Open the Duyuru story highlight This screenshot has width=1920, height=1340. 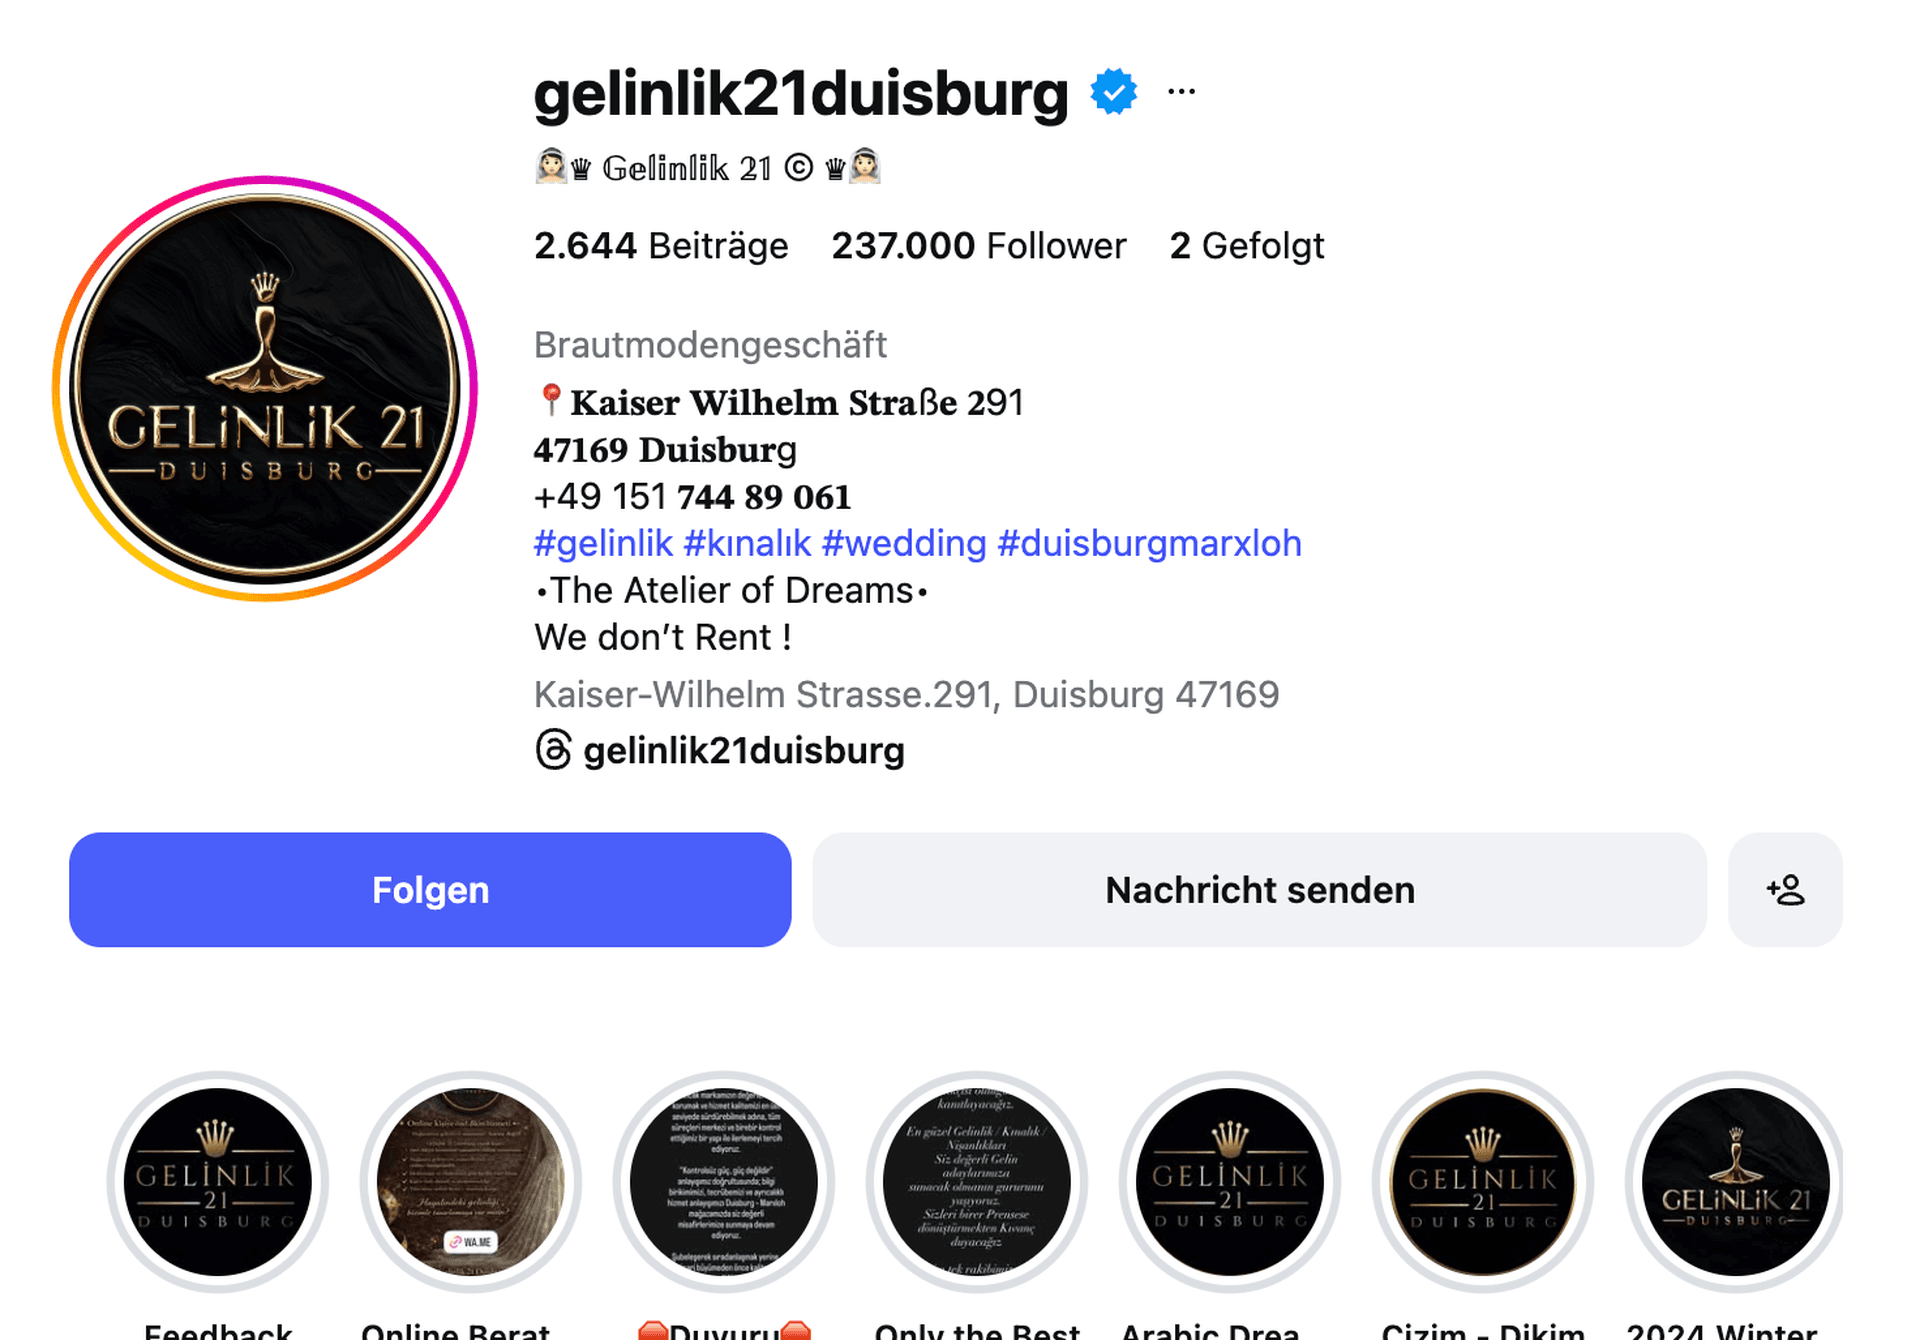[x=724, y=1182]
